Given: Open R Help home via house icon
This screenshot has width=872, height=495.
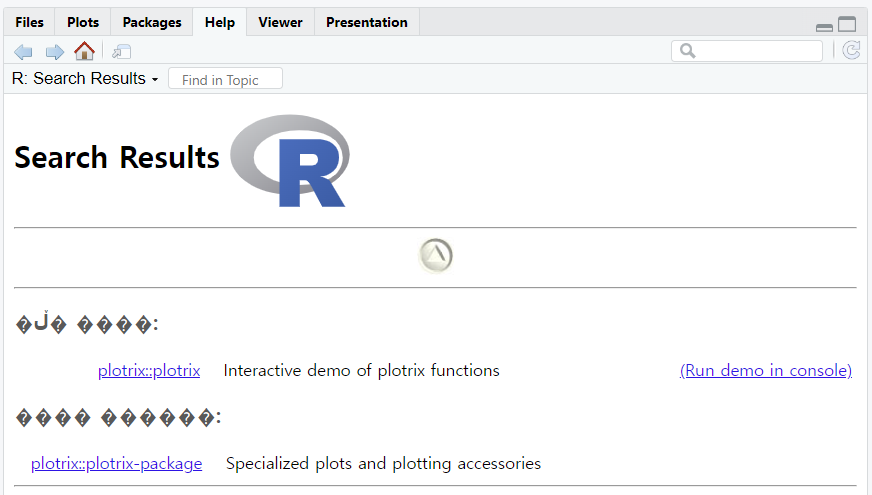Looking at the screenshot, I should pos(85,51).
